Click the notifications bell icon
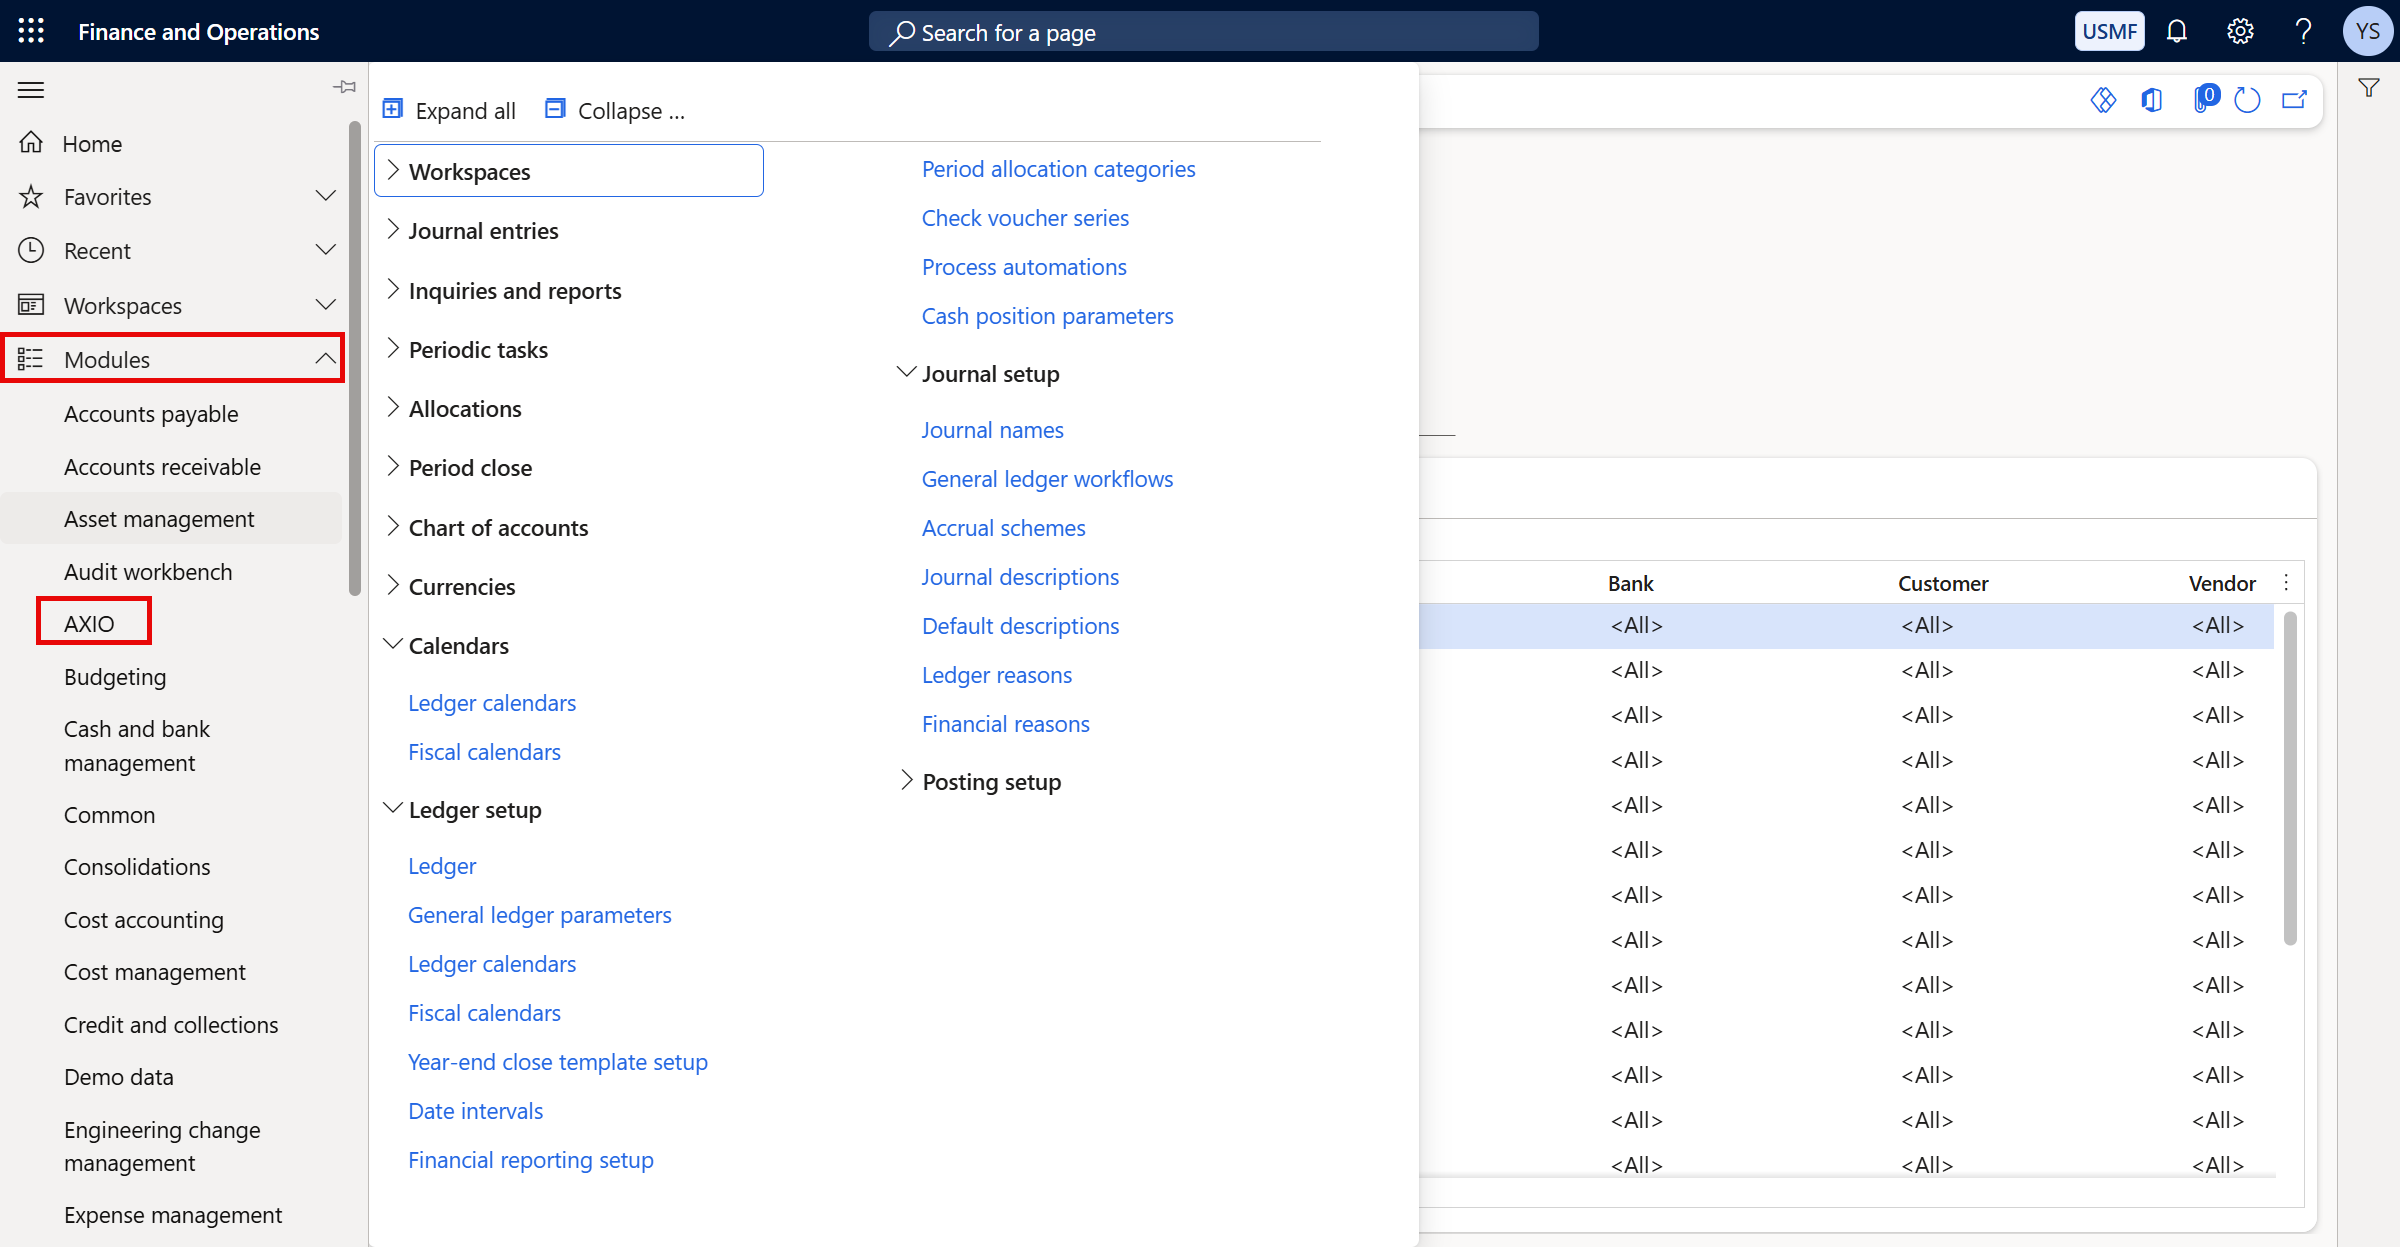This screenshot has height=1247, width=2400. click(2177, 31)
